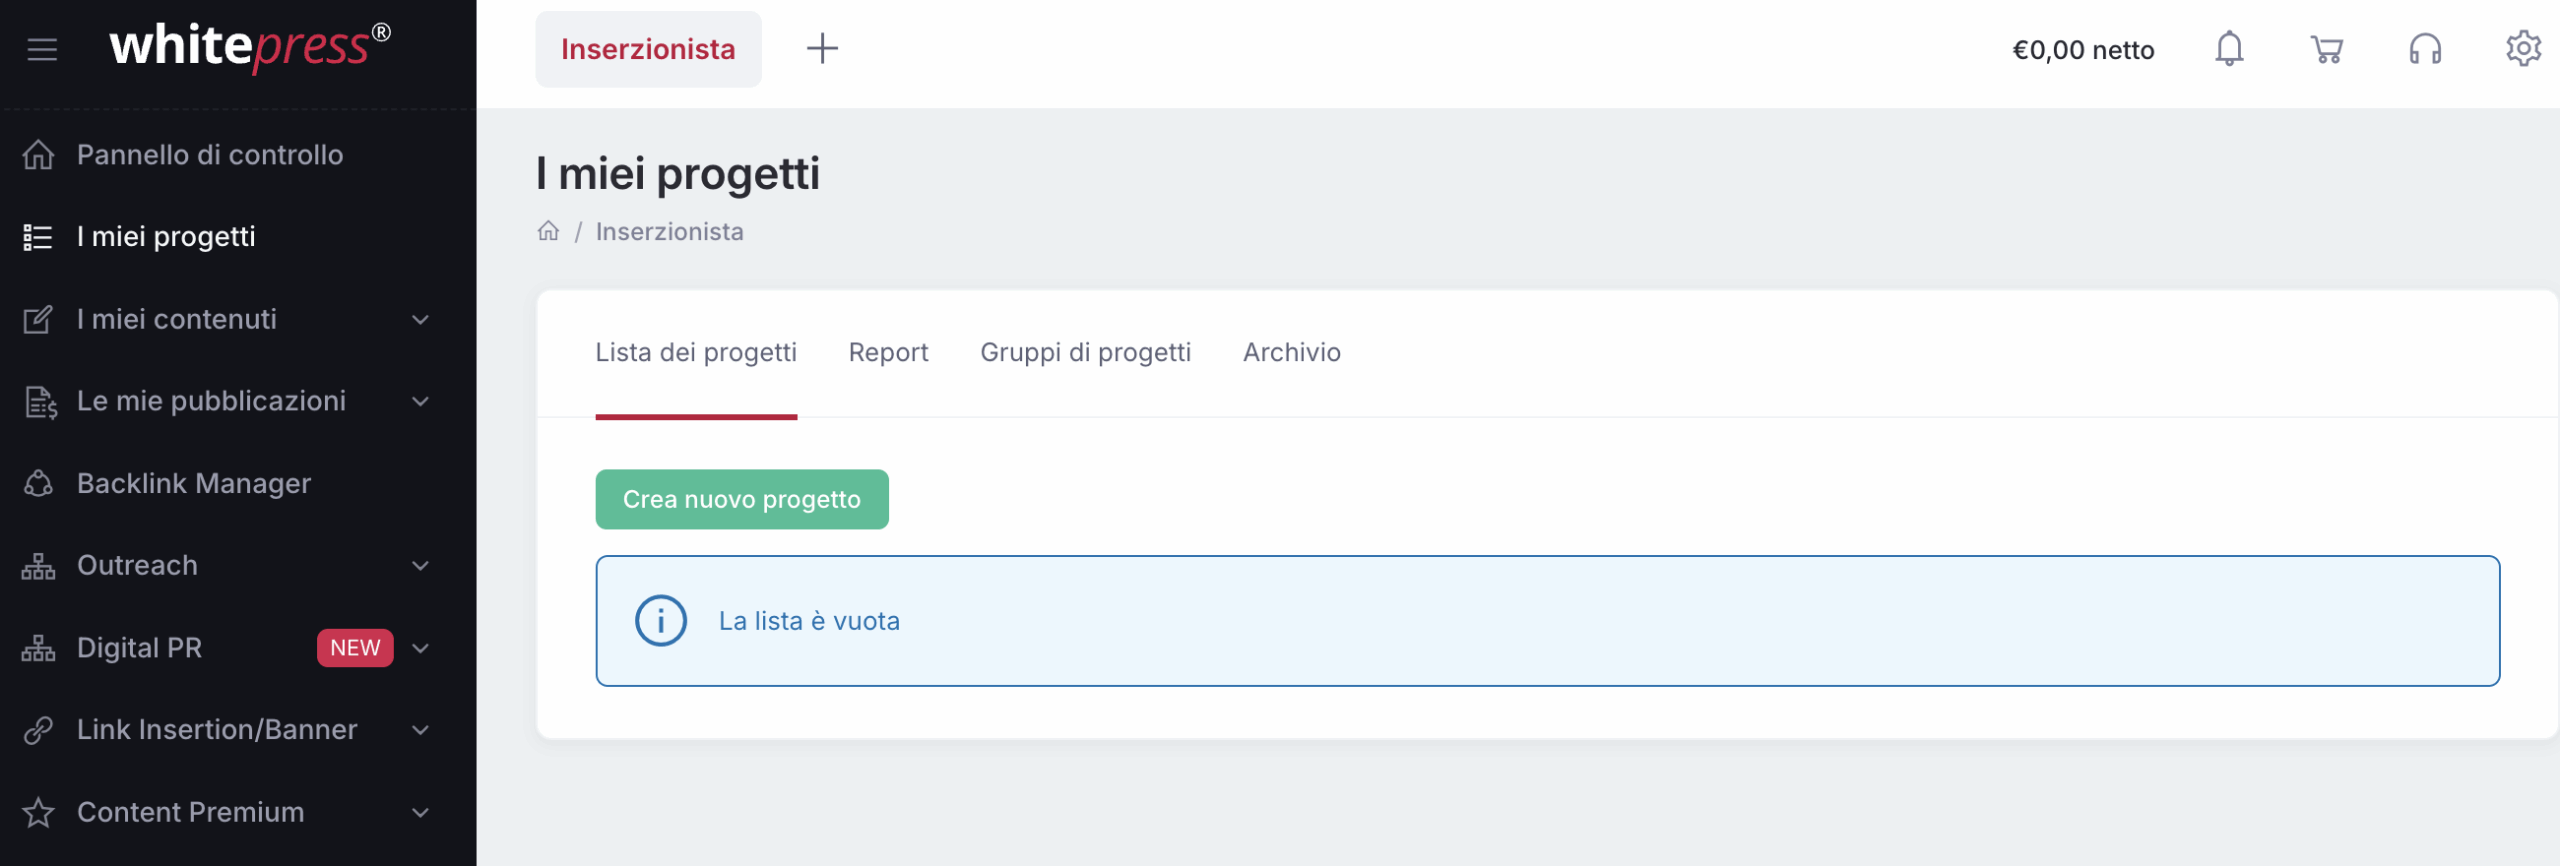The width and height of the screenshot is (2560, 866).
Task: Open the shopping cart icon
Action: click(2327, 49)
